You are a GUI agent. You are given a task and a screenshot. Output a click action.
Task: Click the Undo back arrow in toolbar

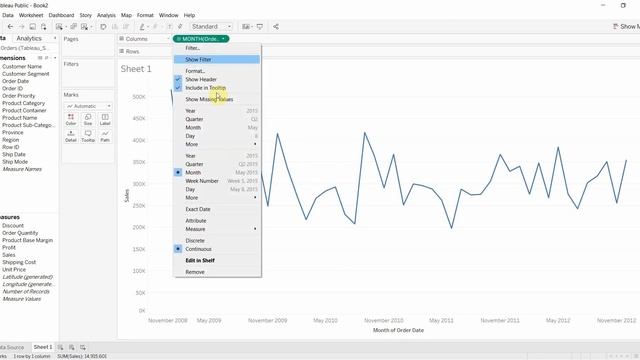tap(10, 27)
